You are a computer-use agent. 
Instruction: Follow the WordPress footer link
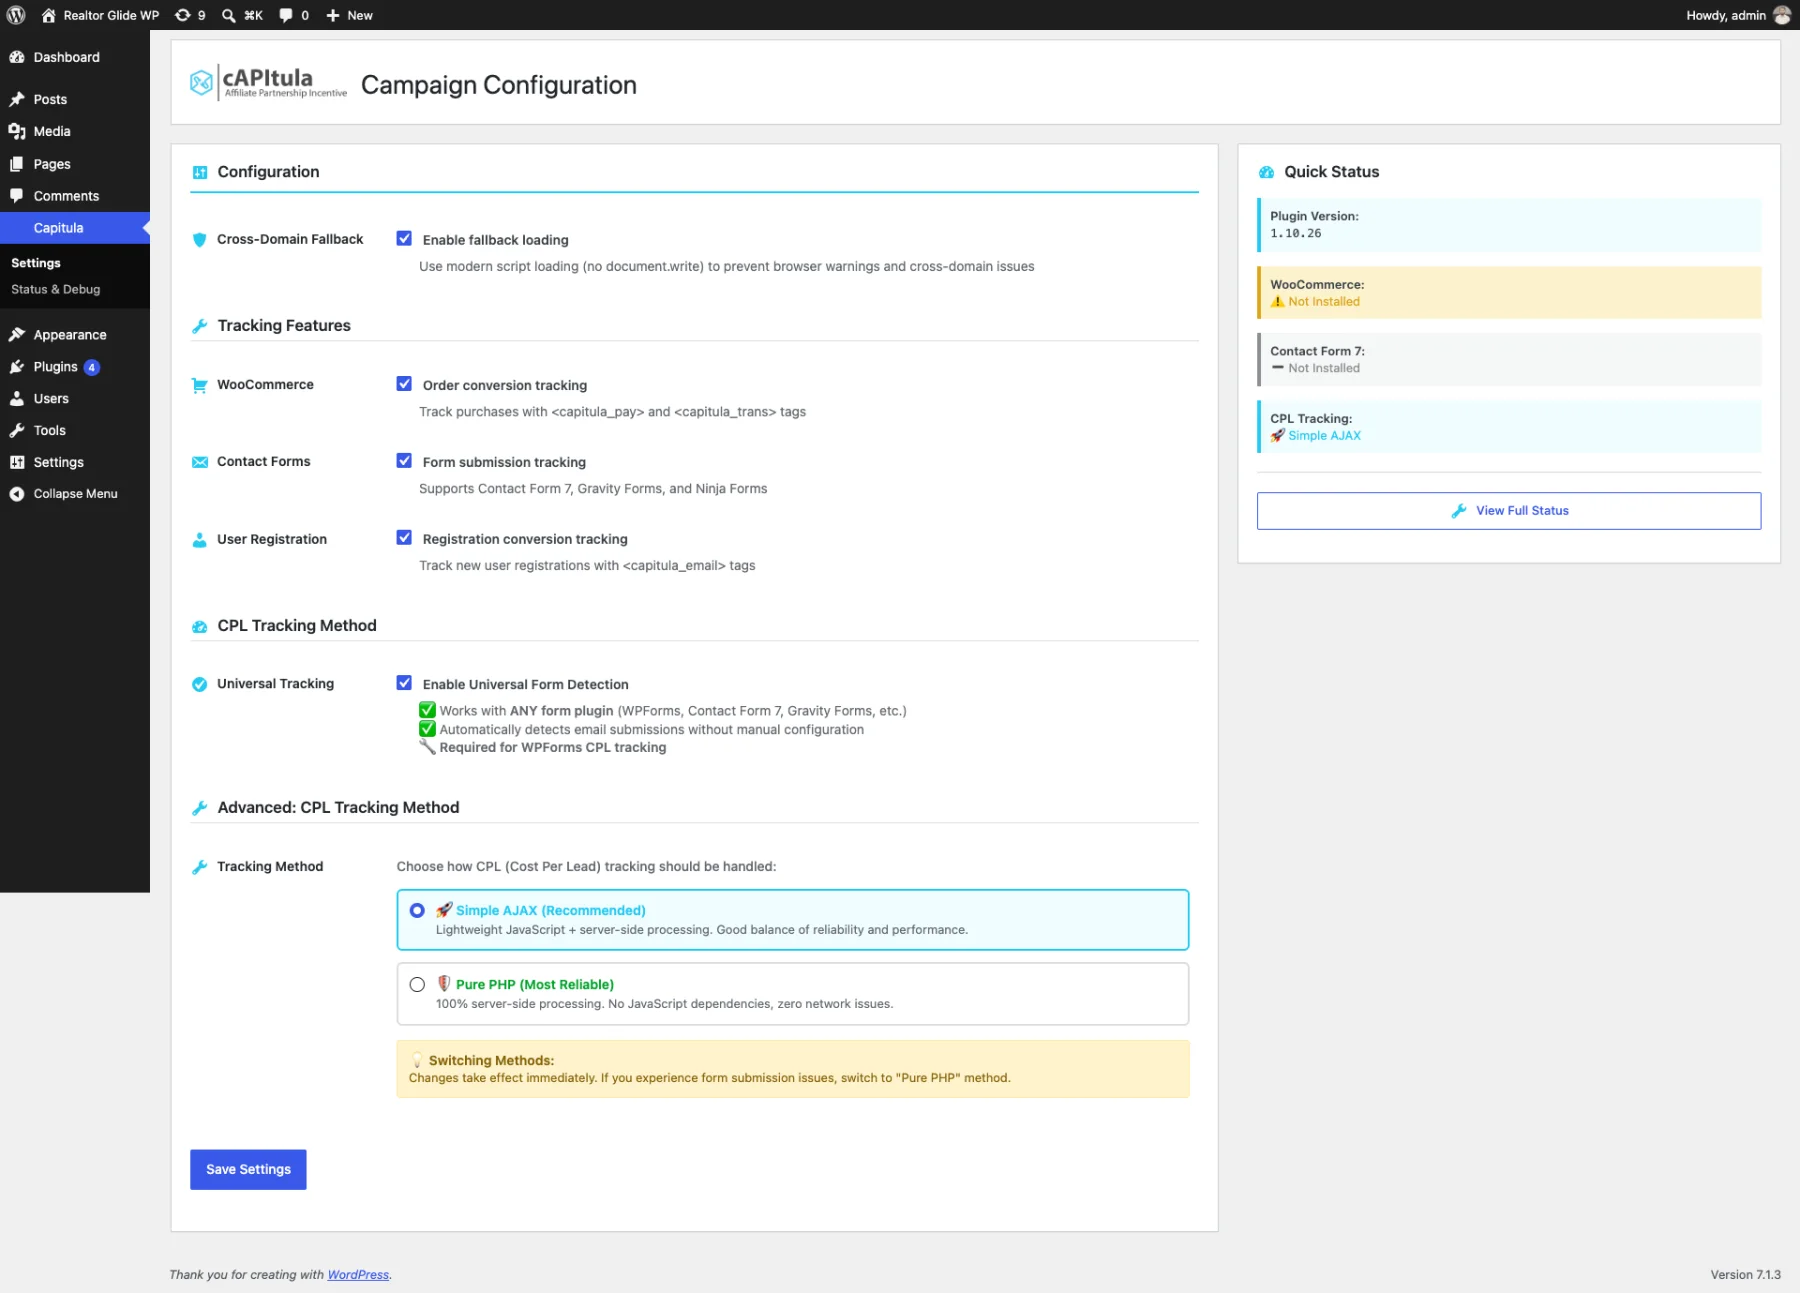coord(358,1275)
